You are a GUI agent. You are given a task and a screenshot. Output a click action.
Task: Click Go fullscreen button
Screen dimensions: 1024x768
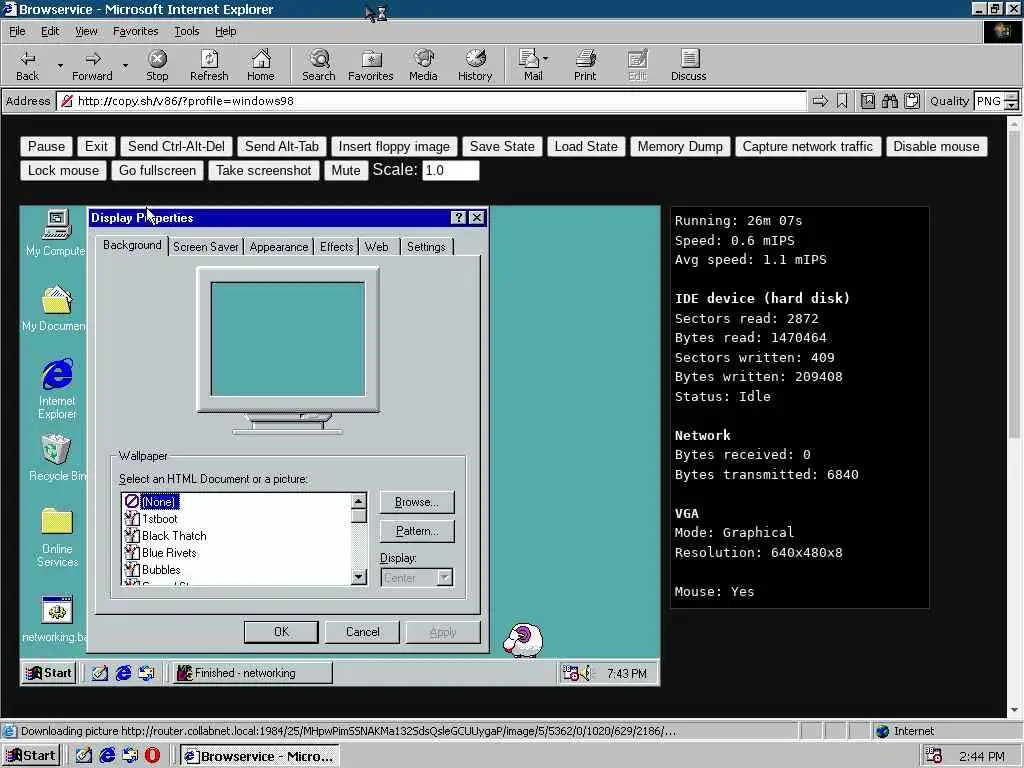tap(157, 170)
